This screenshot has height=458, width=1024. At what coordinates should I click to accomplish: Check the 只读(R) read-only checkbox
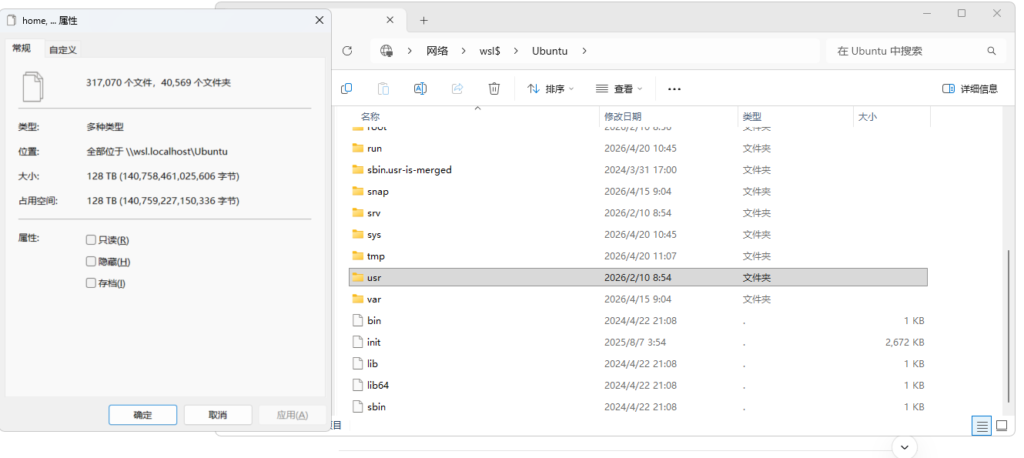click(x=91, y=240)
